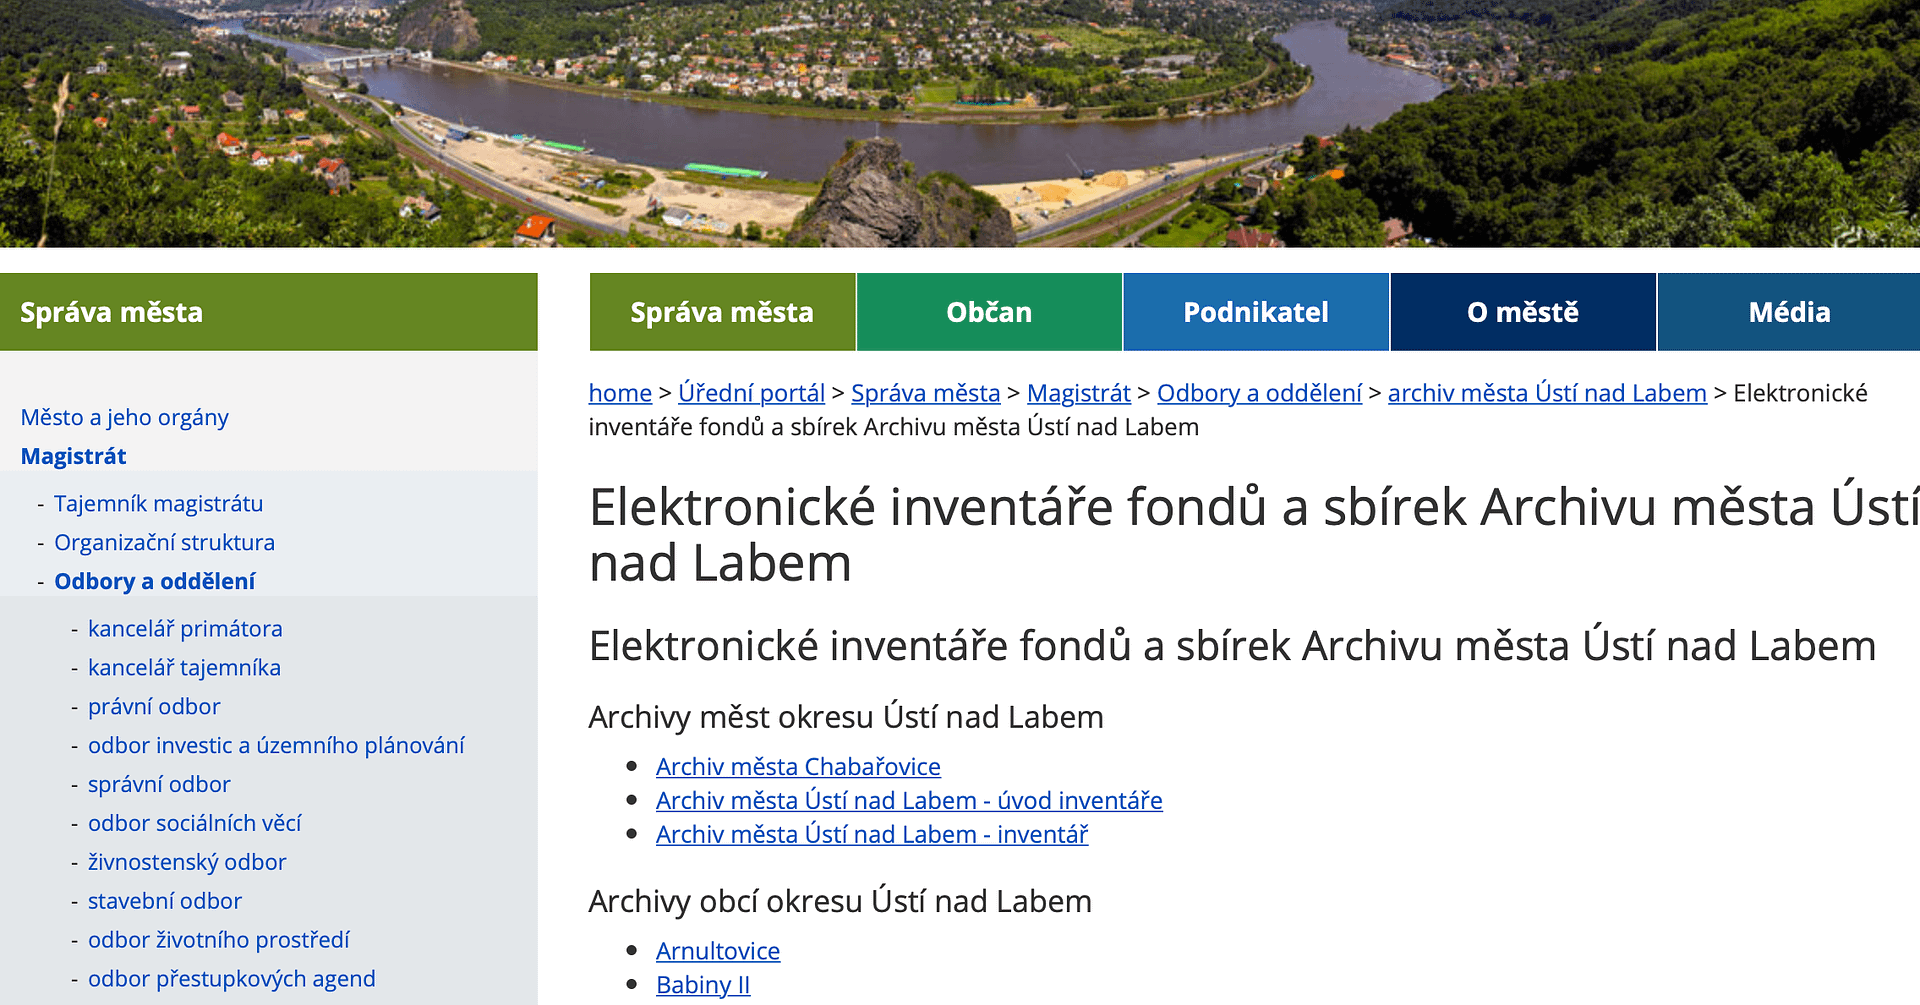Open kancelář primátora sidebar link
Screen dimensions: 1920x1005
tap(185, 628)
